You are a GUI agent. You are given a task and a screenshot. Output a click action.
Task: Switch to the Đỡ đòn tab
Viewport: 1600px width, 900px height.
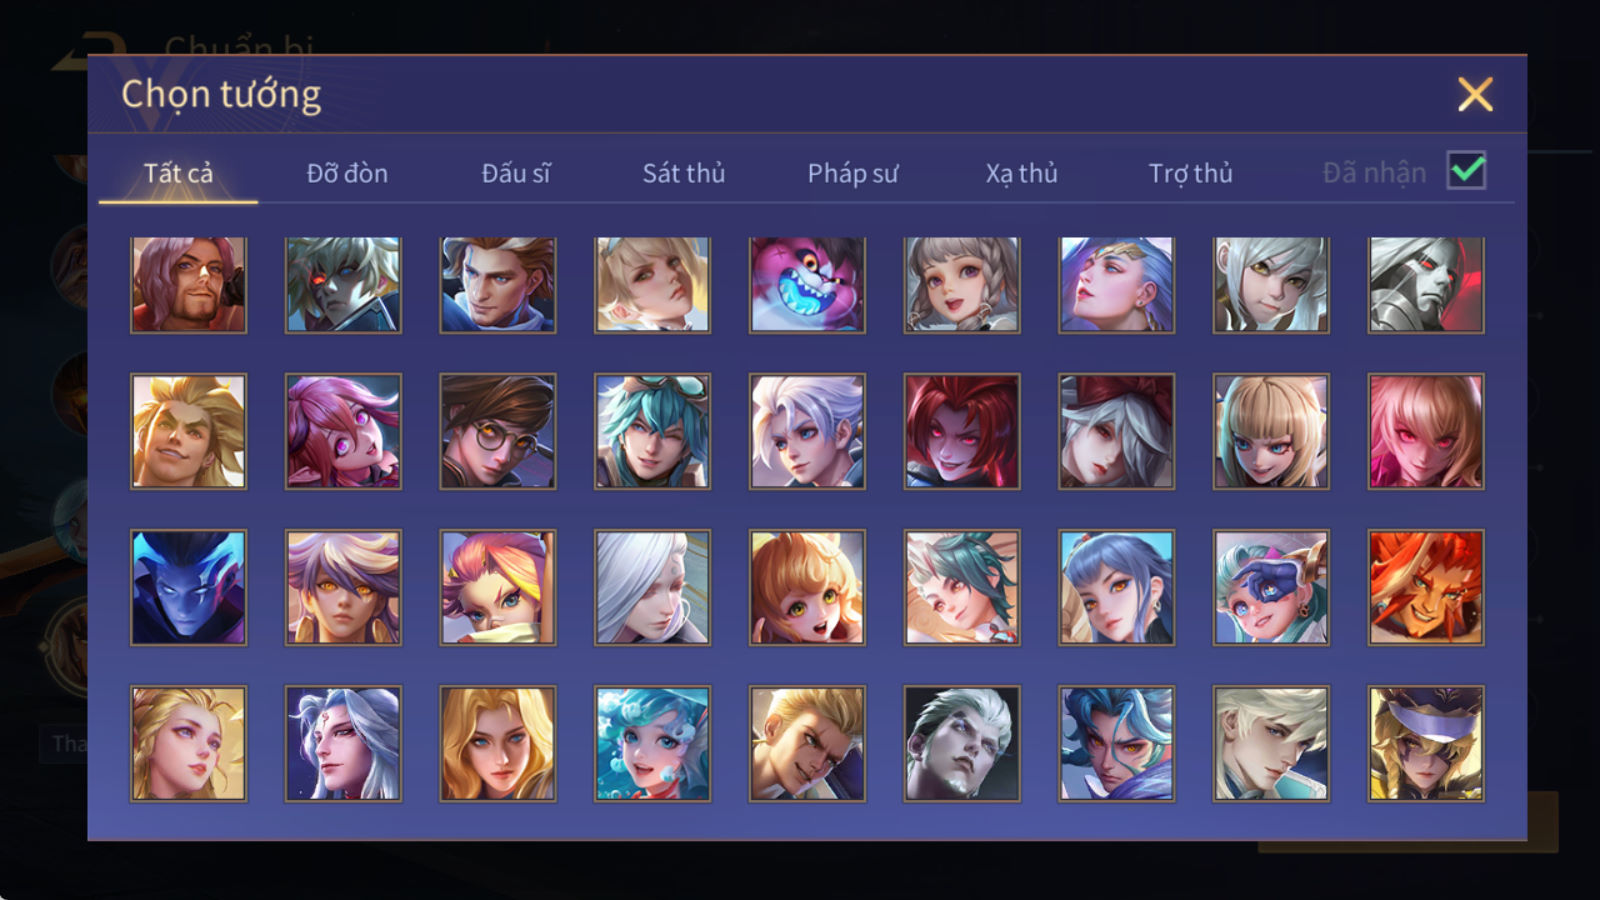pyautogui.click(x=347, y=173)
